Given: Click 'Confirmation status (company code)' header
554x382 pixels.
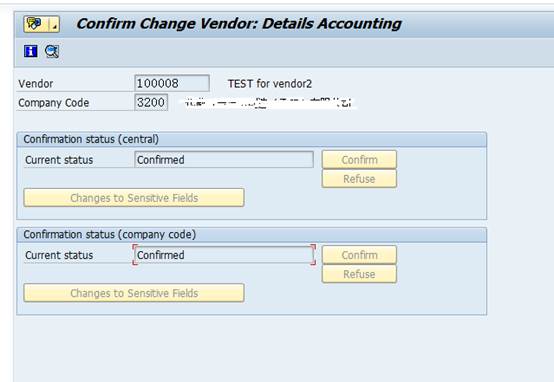Looking at the screenshot, I should [110, 235].
